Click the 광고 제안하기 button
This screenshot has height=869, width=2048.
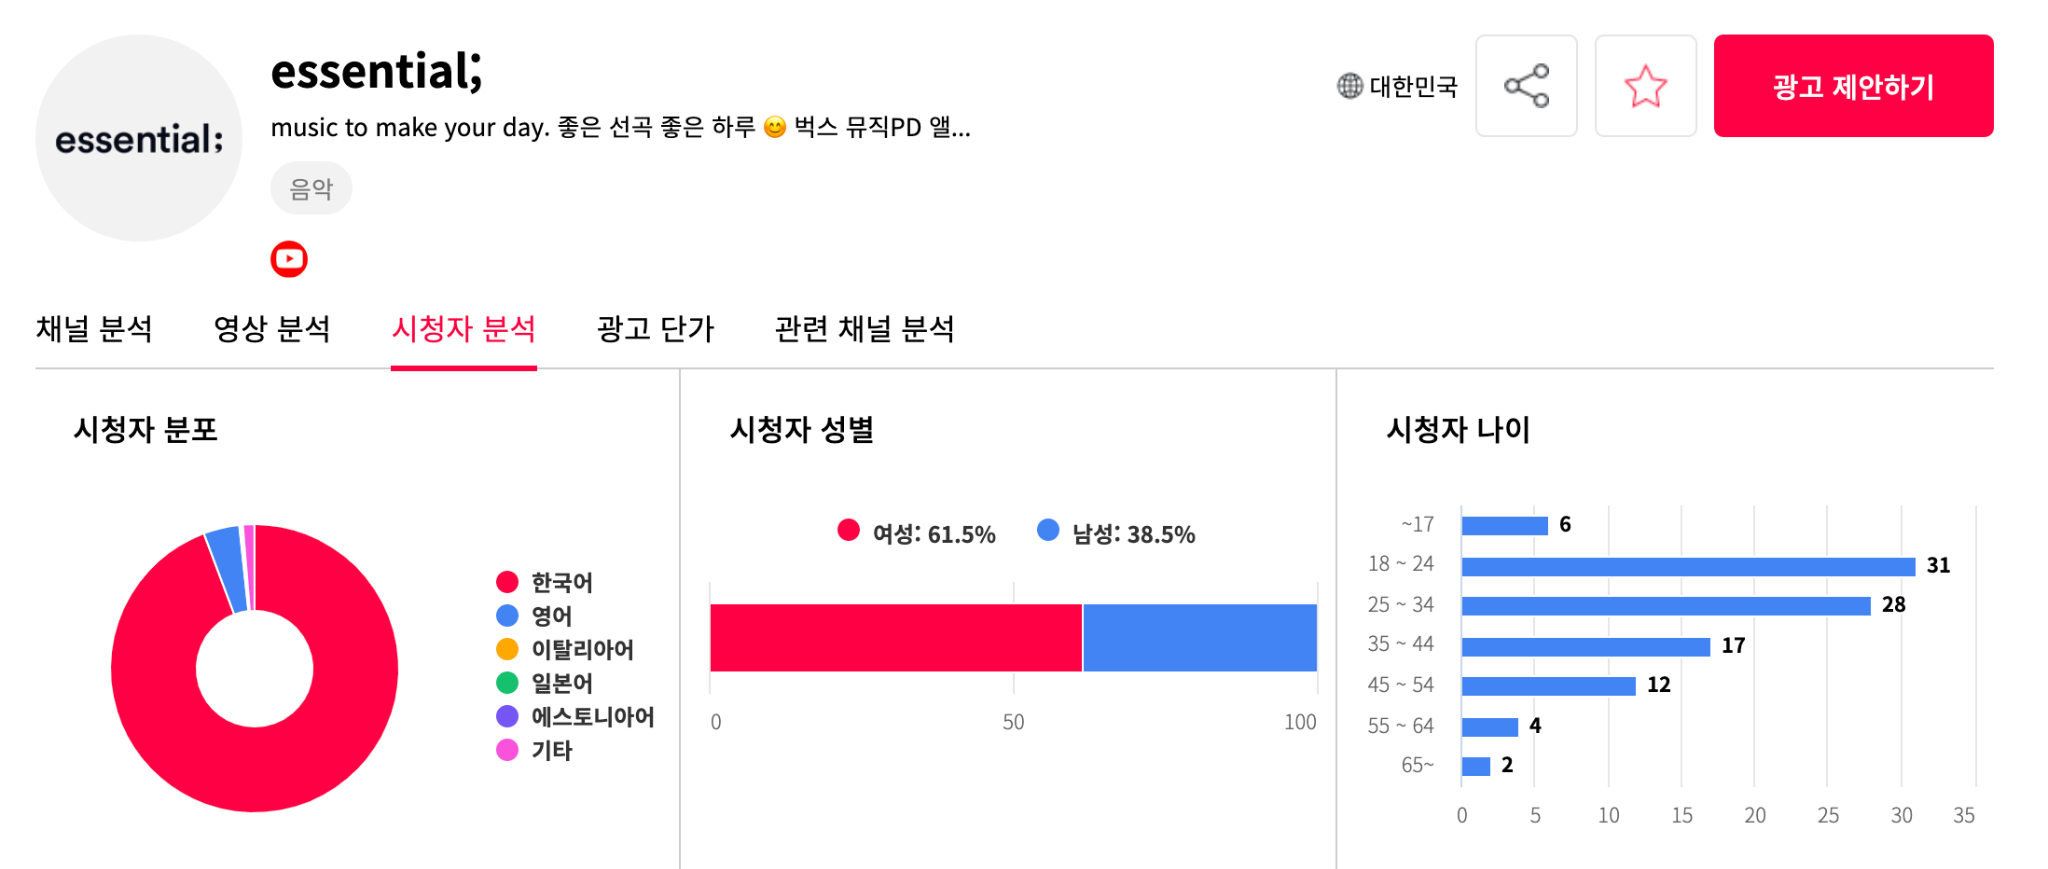[x=1853, y=86]
